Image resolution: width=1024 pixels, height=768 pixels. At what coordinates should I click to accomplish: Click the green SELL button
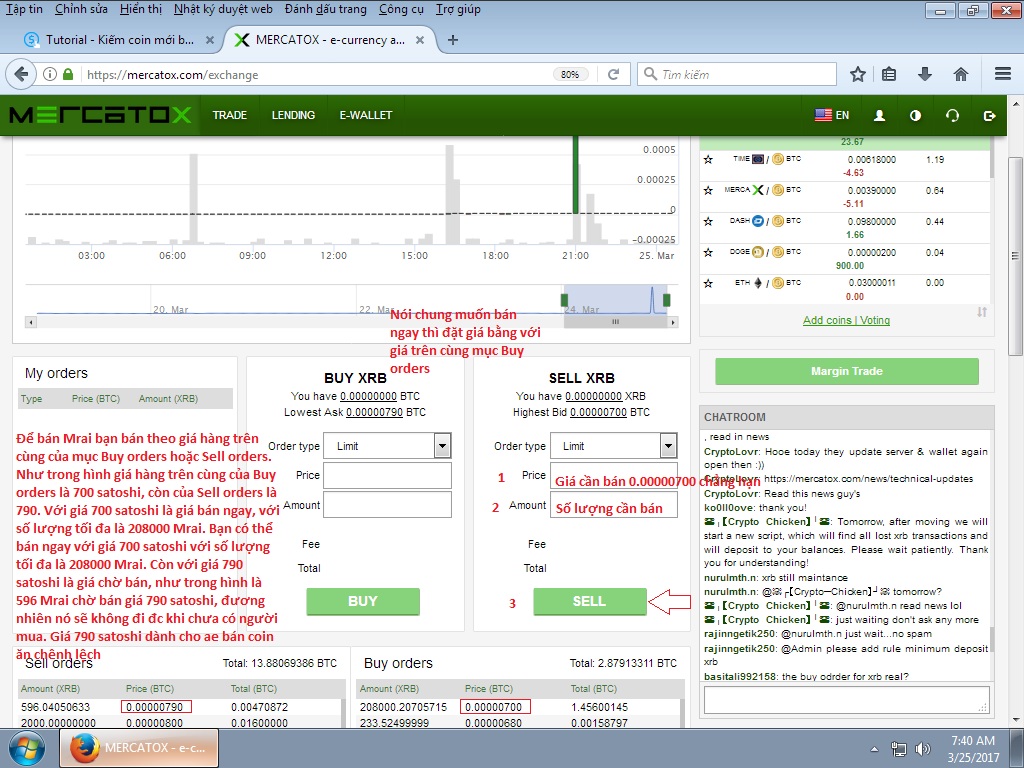coord(590,601)
